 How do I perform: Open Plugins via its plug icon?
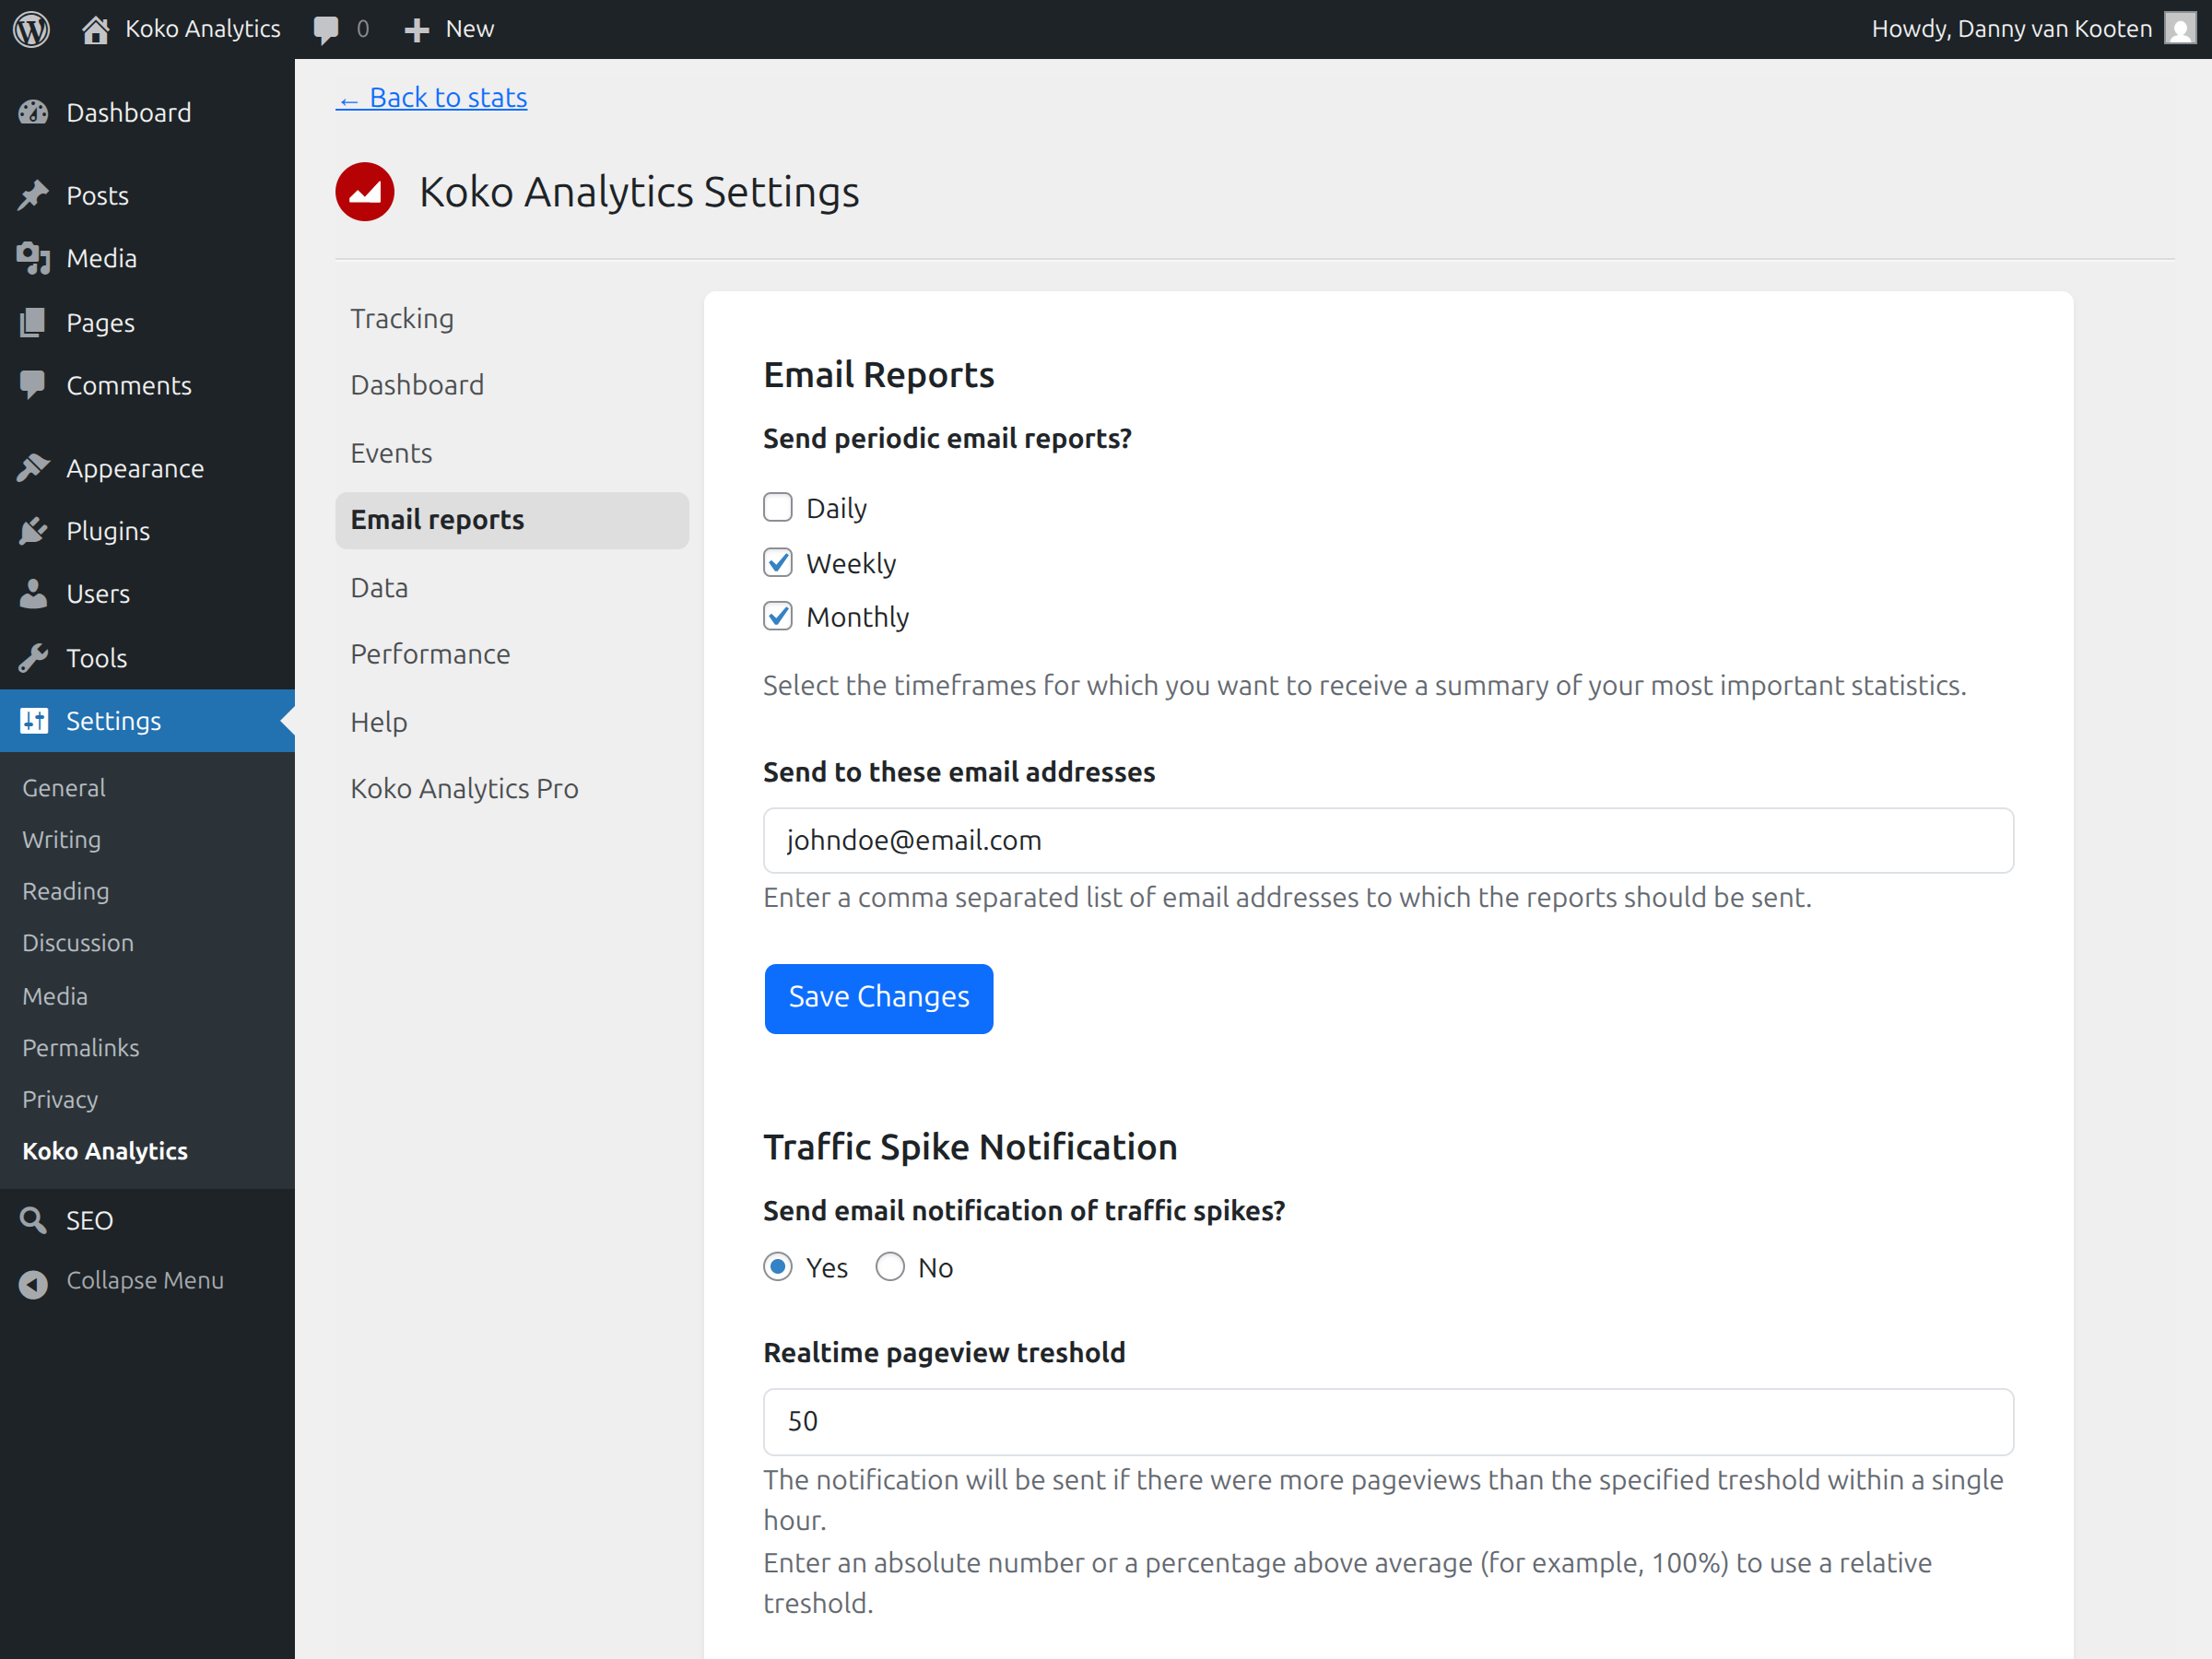[x=35, y=530]
